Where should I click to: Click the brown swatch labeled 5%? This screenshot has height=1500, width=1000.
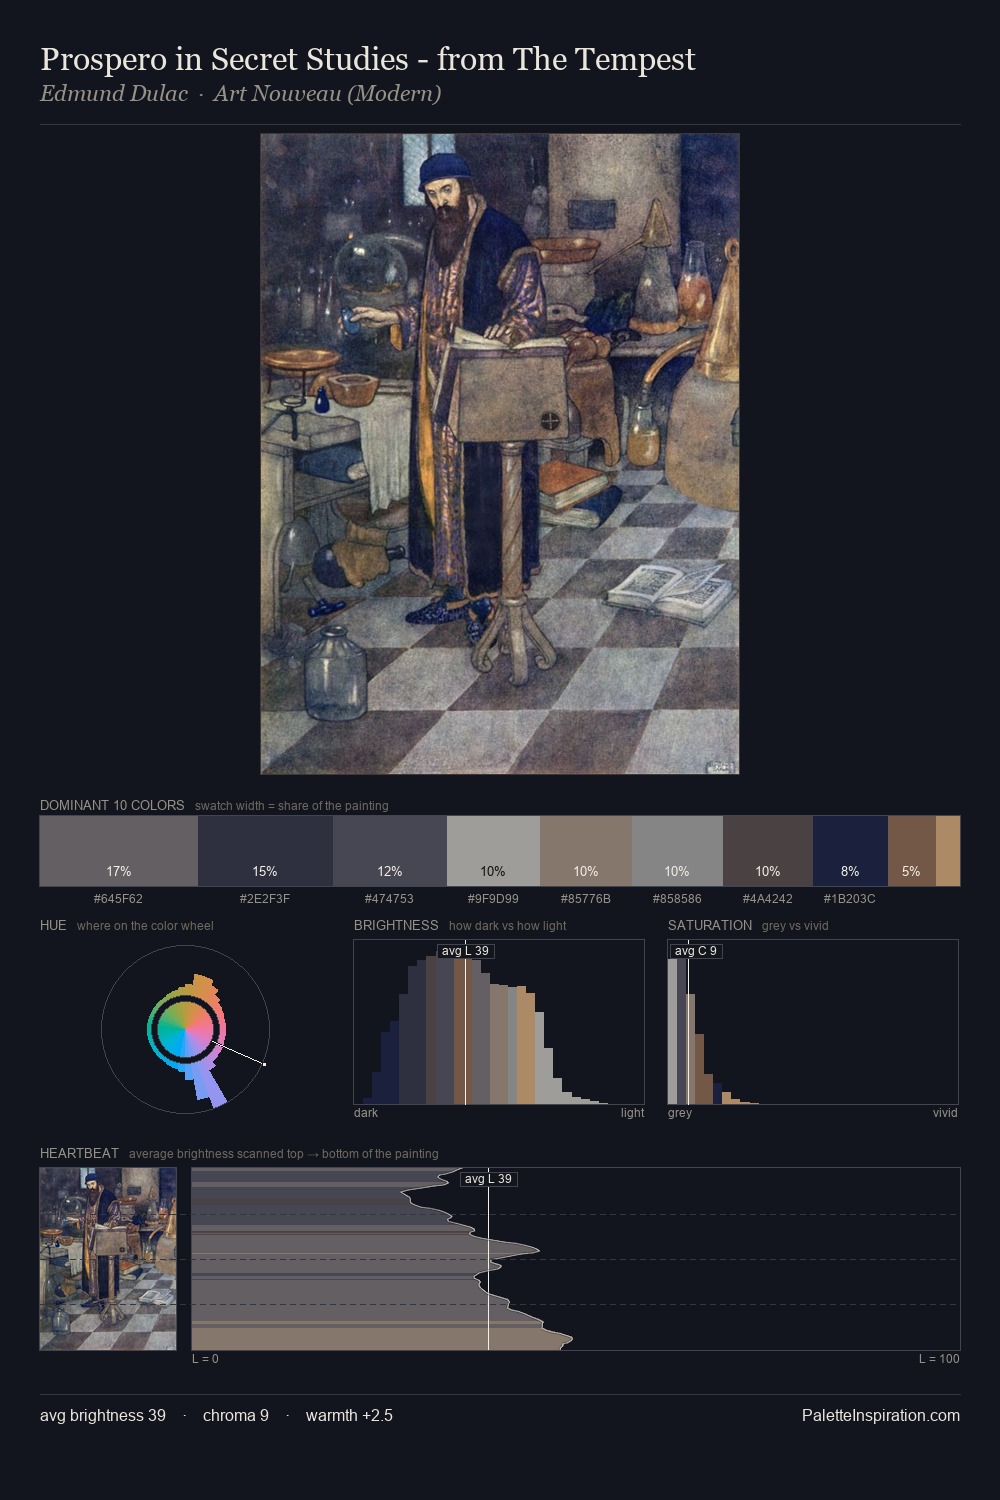pyautogui.click(x=911, y=851)
